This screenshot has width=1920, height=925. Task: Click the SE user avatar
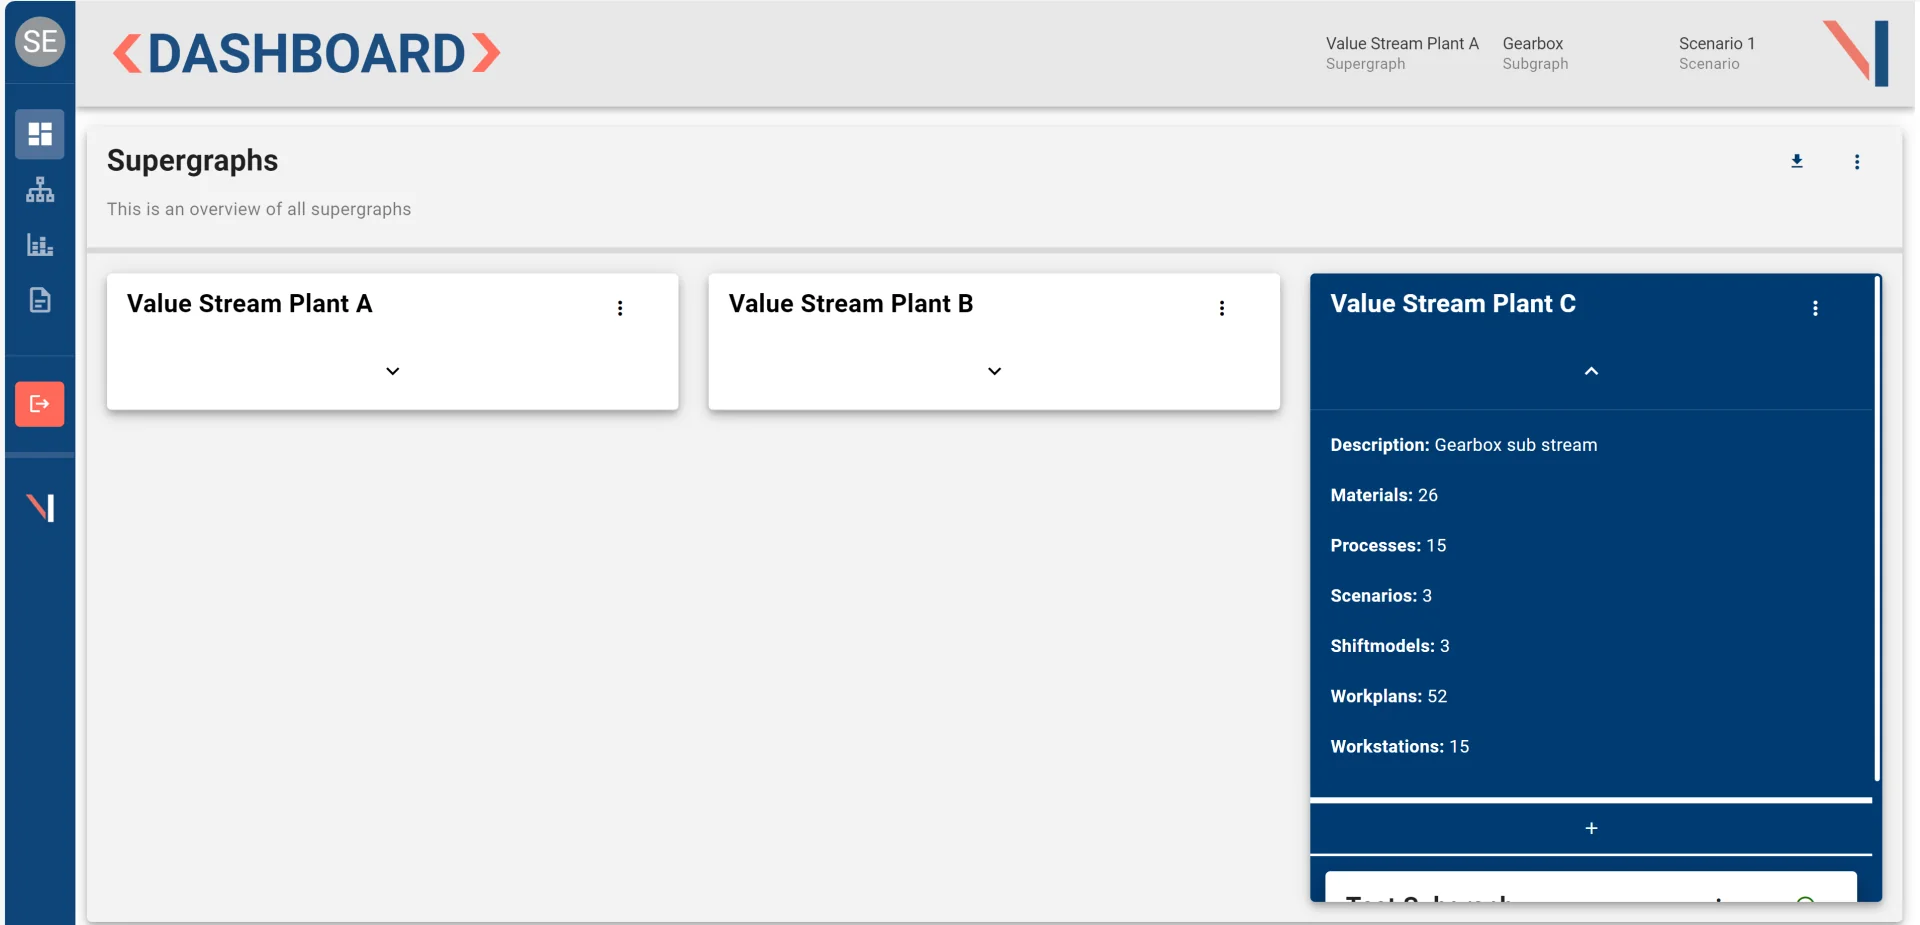tap(40, 42)
